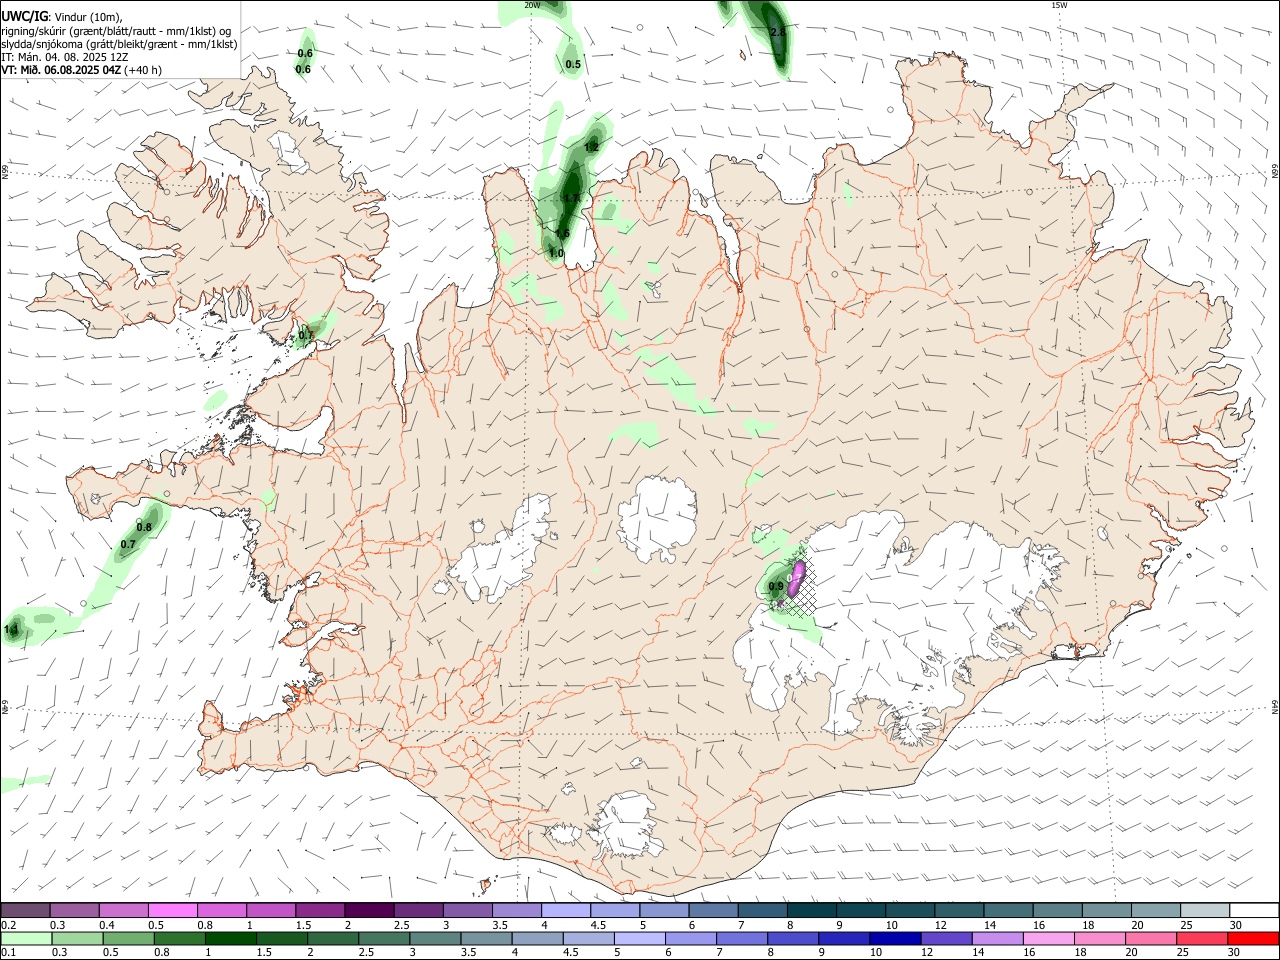The image size is (1280, 960).
Task: Click the darkest purple swatch between 2 and 2.5
Action: click(369, 910)
